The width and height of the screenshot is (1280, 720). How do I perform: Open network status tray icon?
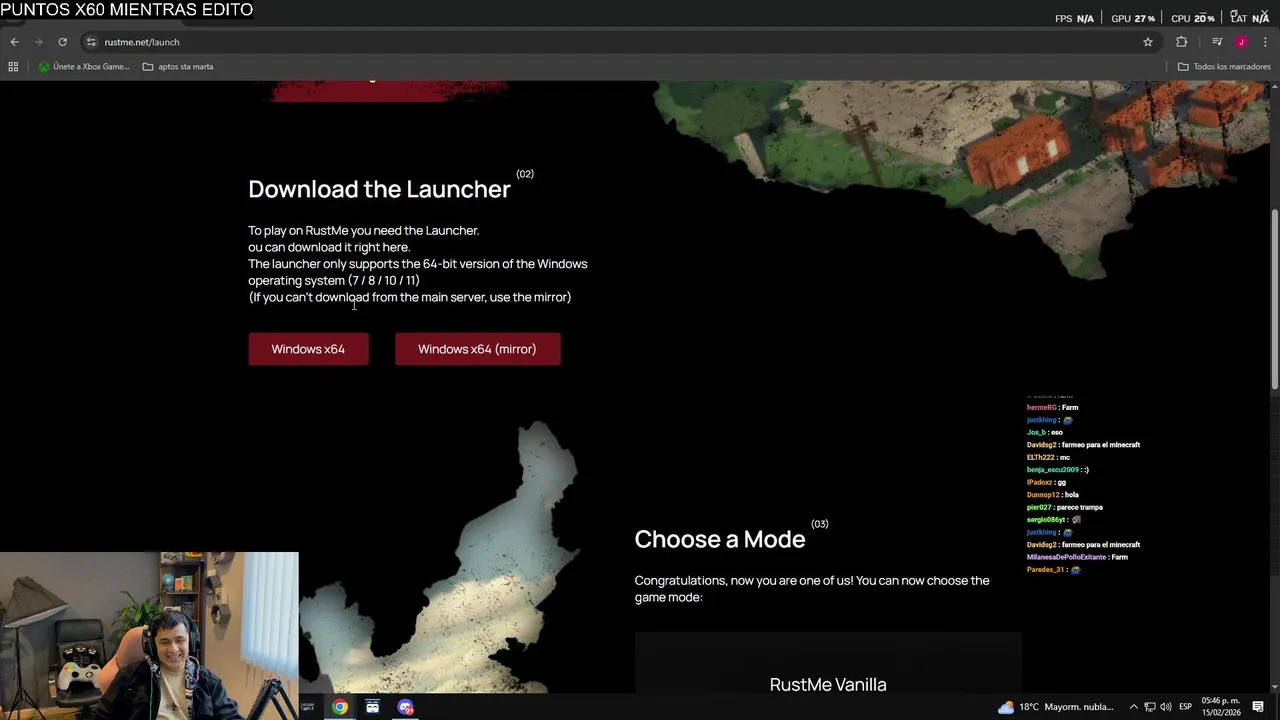coord(1150,707)
